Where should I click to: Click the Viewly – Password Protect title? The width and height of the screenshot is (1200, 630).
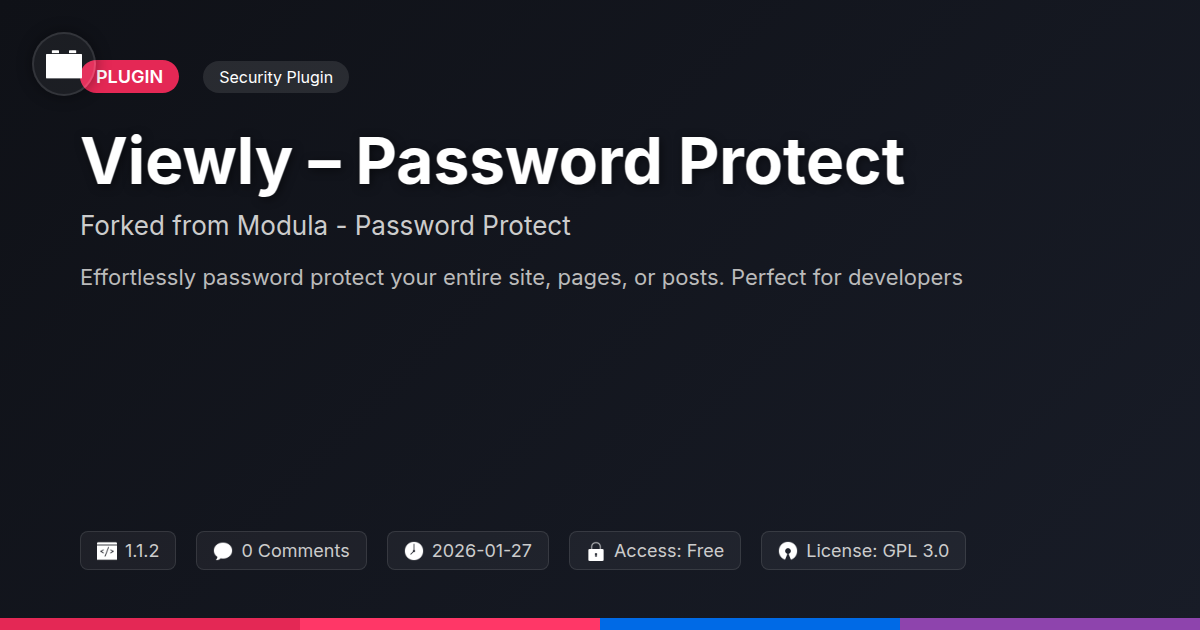tap(492, 160)
